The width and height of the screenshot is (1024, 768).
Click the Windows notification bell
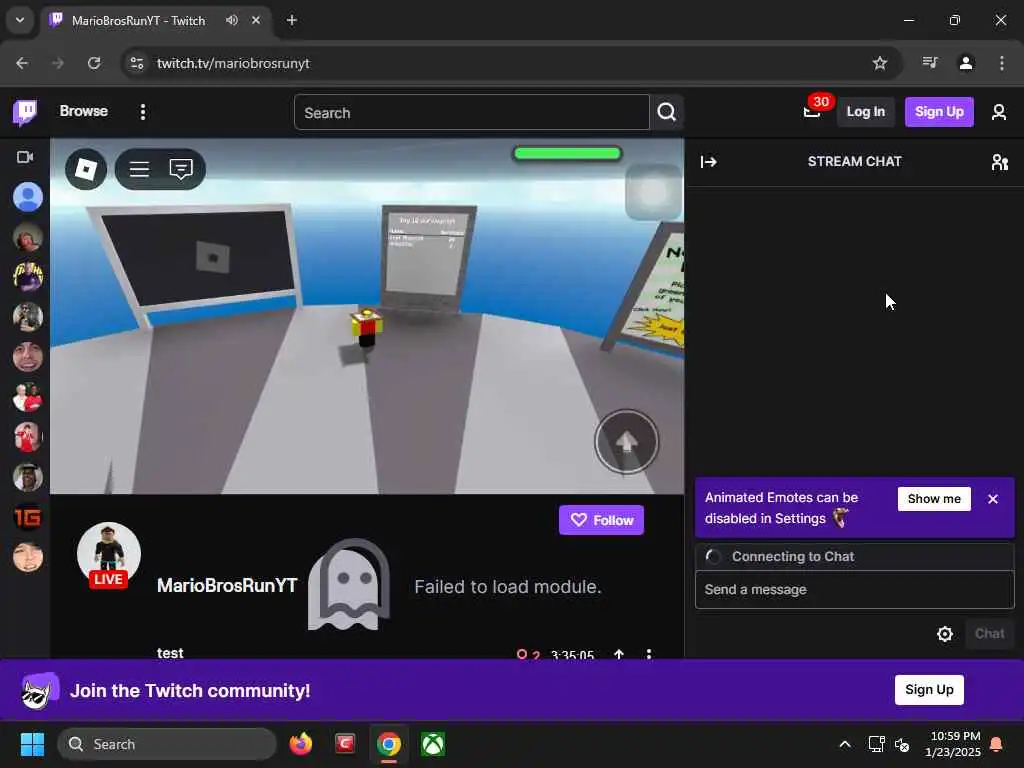tap(996, 744)
